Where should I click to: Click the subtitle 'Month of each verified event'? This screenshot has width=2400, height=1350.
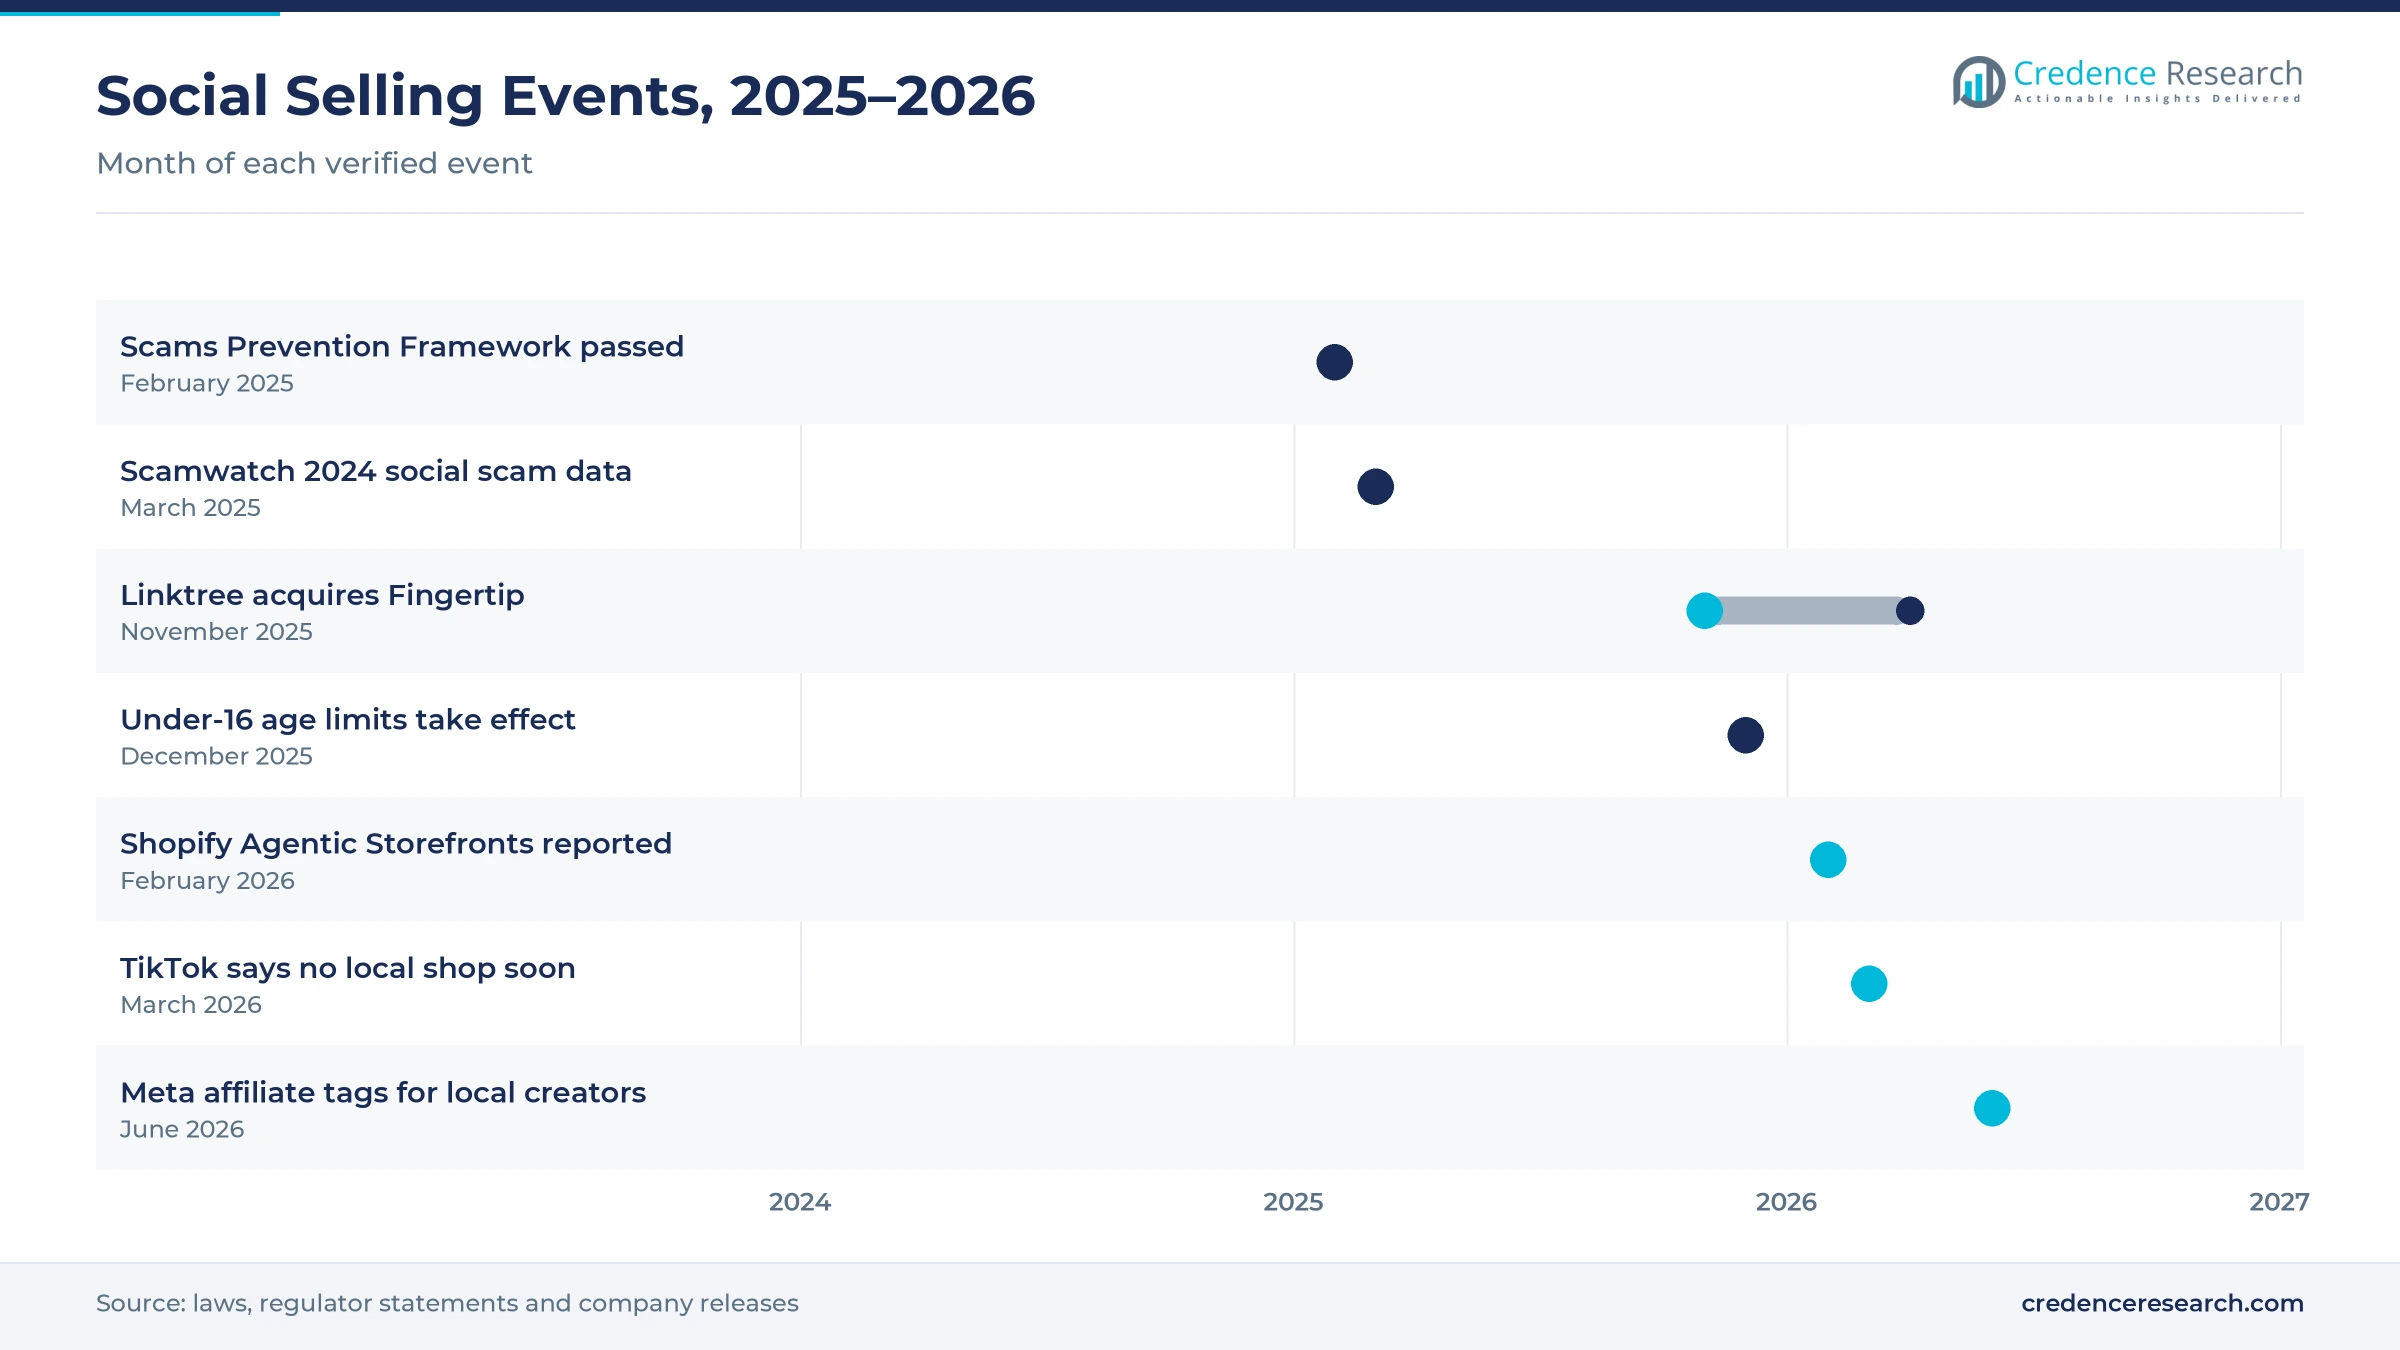314,163
